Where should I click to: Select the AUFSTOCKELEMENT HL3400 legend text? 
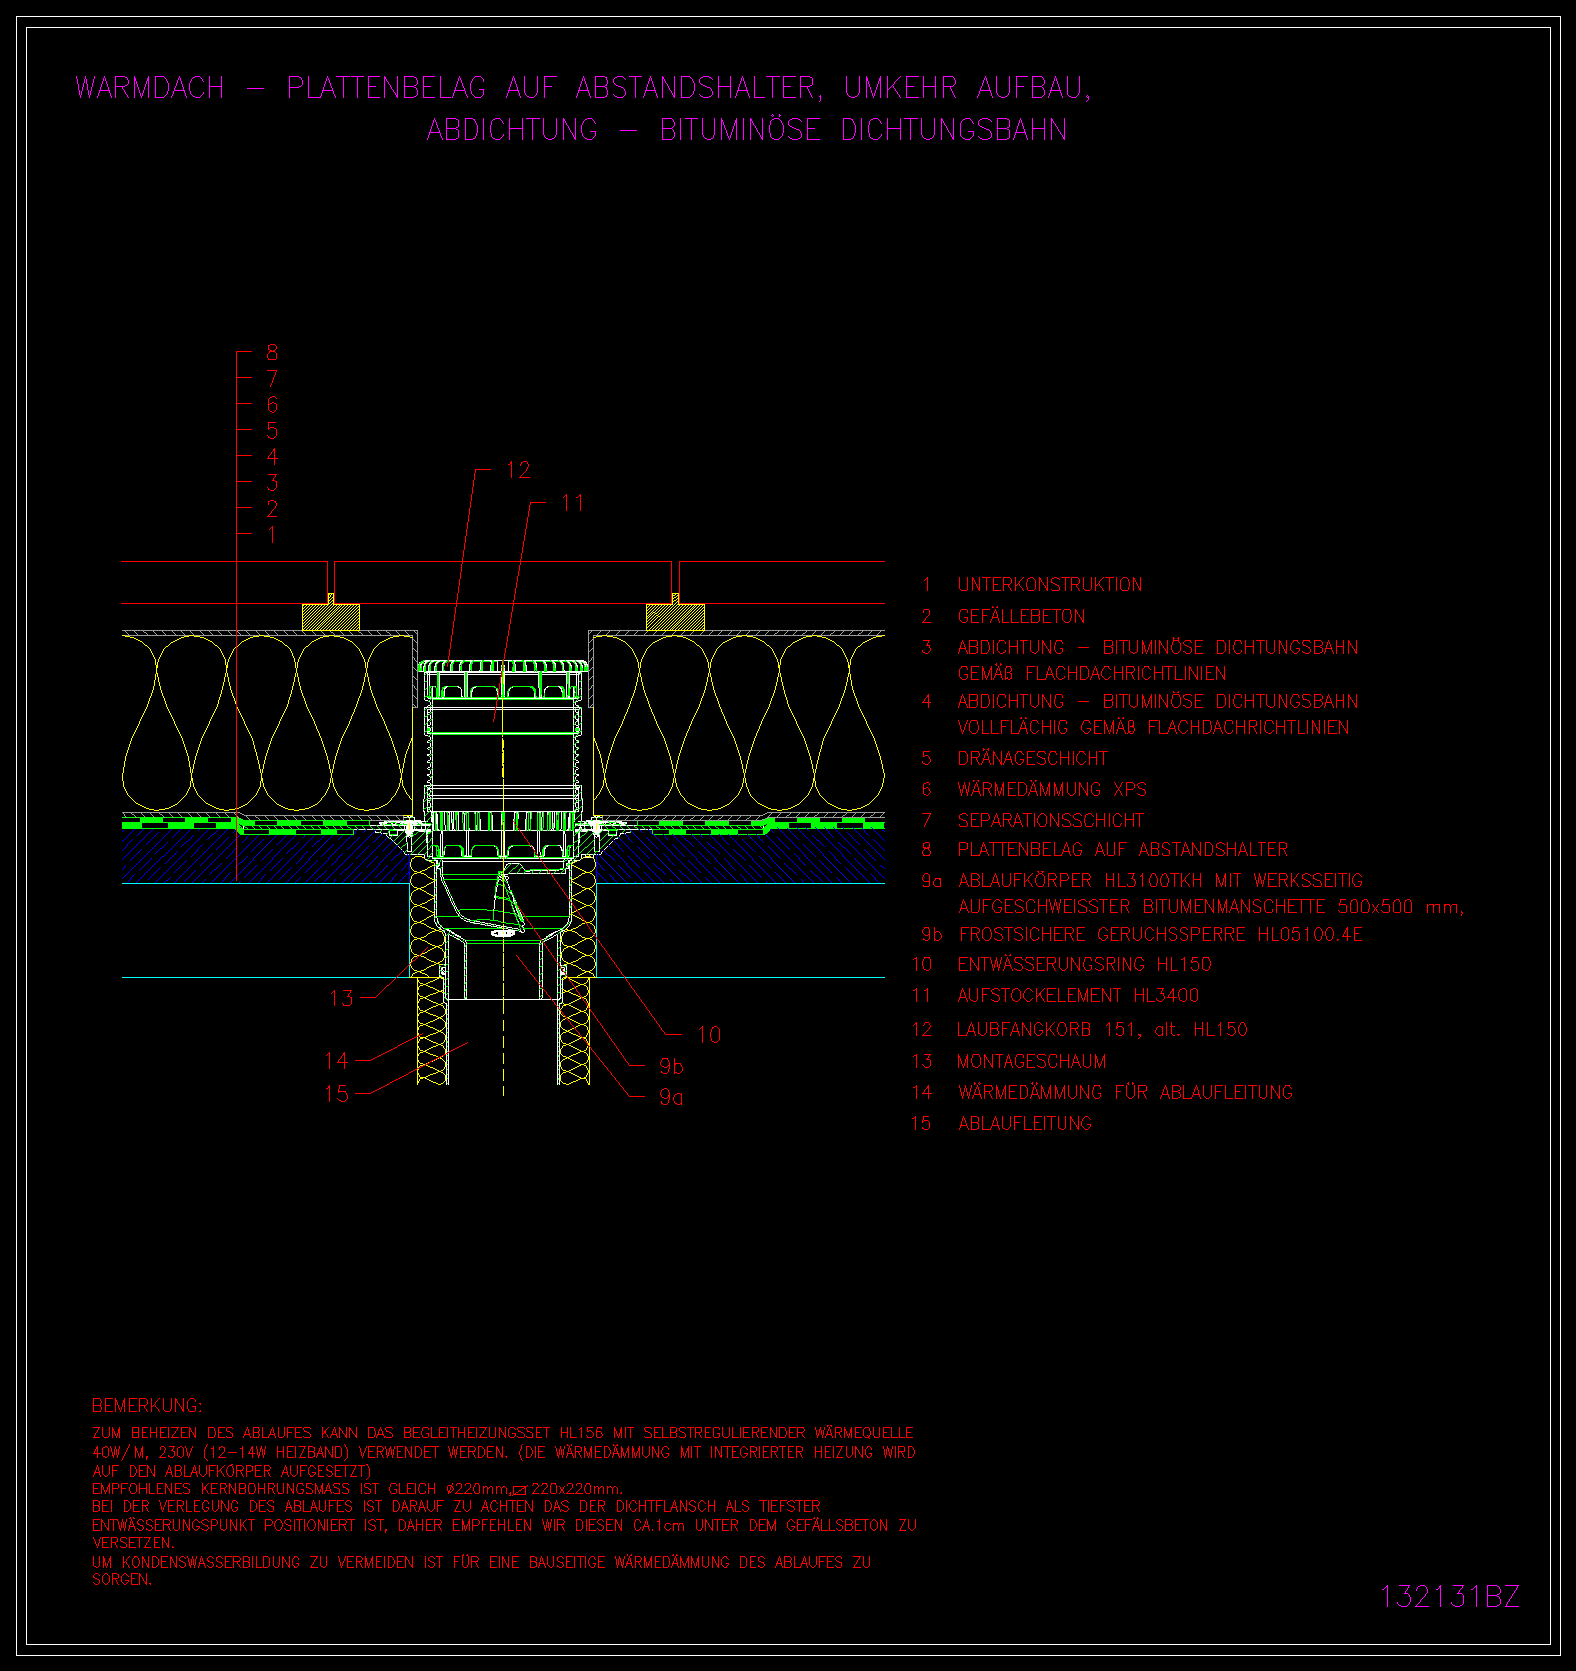point(1077,996)
